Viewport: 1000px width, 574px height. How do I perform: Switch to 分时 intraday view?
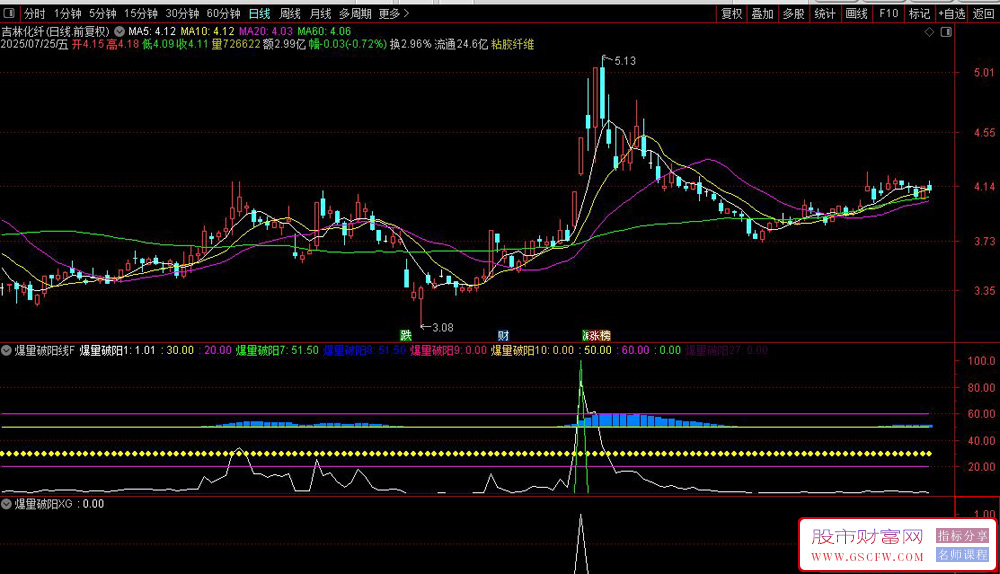point(34,13)
